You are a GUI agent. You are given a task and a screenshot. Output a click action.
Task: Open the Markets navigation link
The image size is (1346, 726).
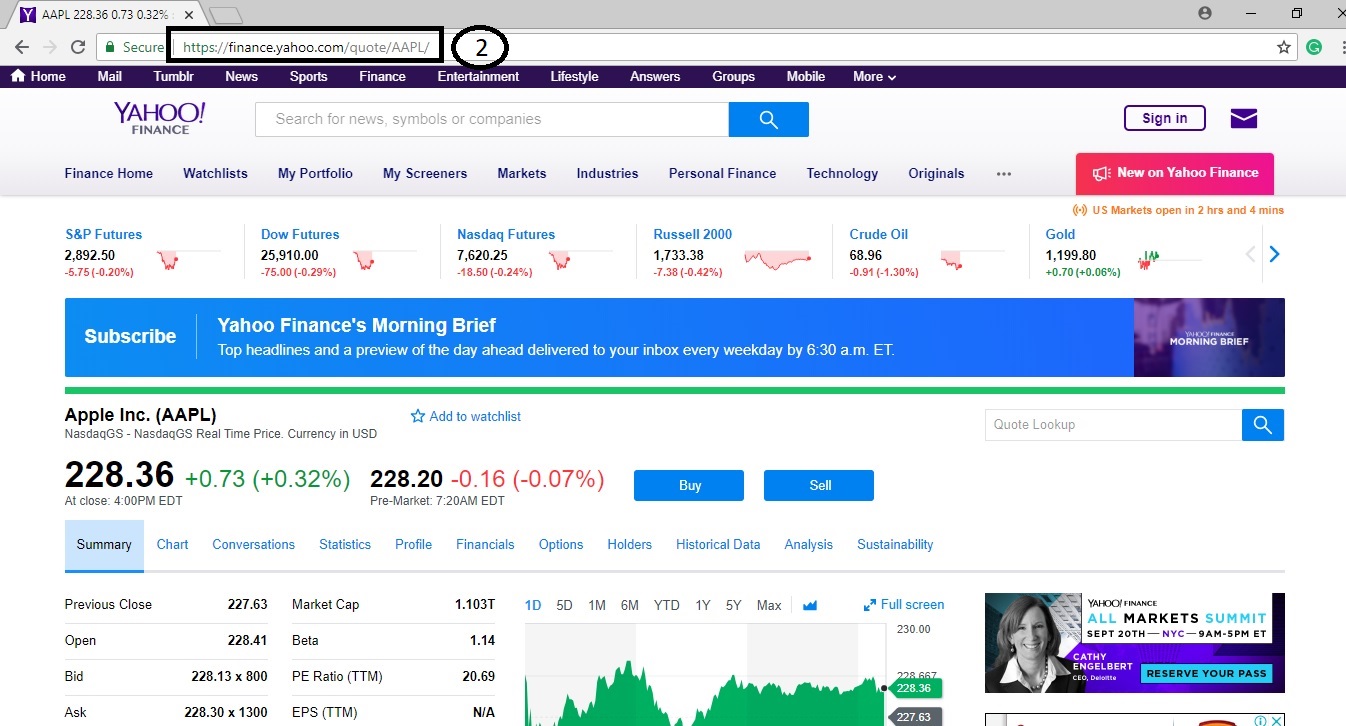tap(522, 173)
